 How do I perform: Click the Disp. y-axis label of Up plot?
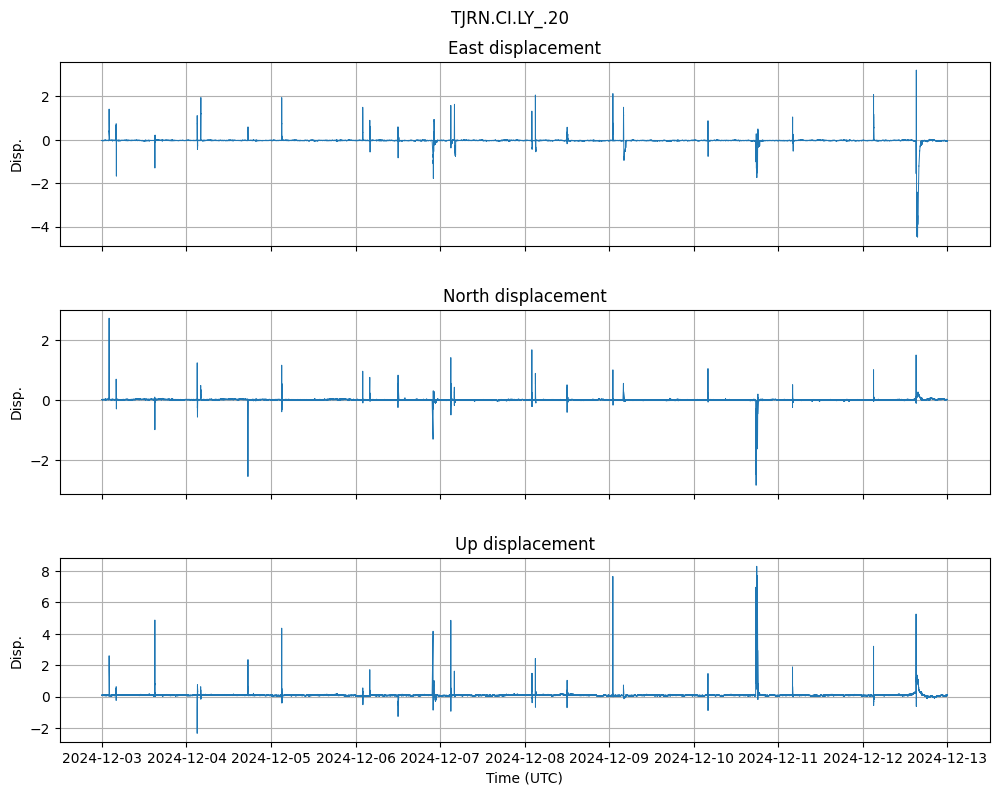coord(17,650)
